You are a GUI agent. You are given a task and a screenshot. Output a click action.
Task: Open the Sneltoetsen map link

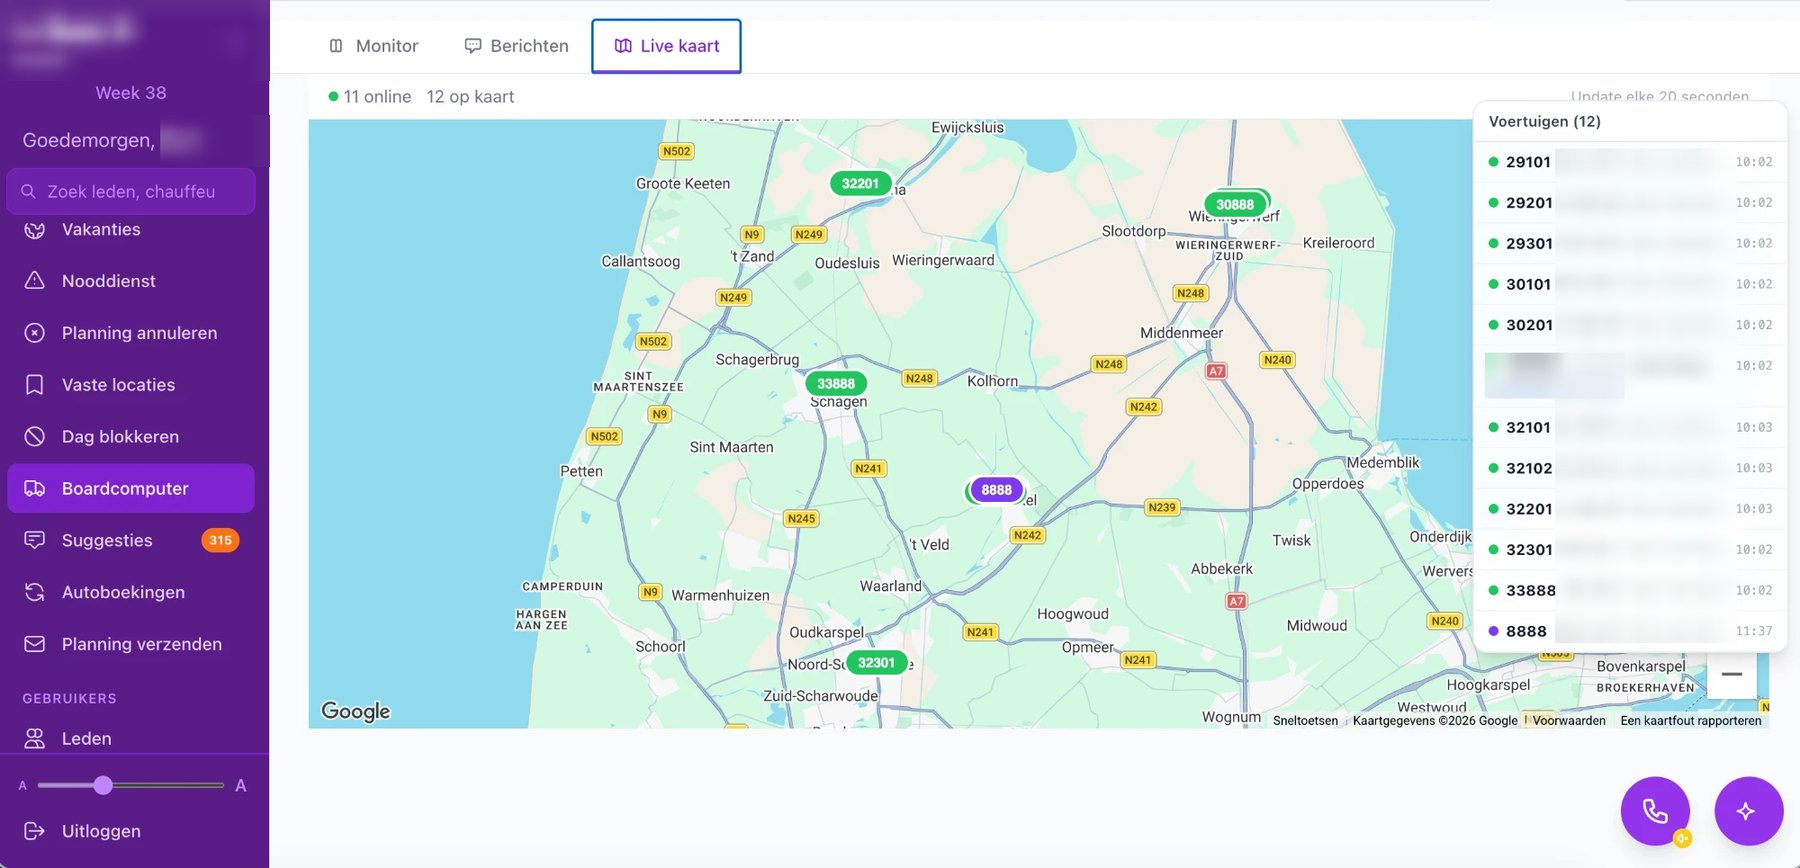click(x=1305, y=721)
